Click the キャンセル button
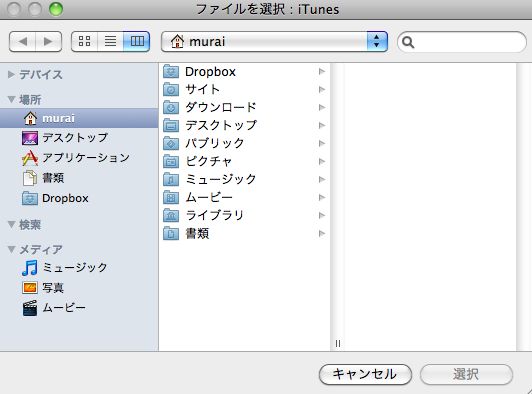The image size is (532, 394). point(365,374)
